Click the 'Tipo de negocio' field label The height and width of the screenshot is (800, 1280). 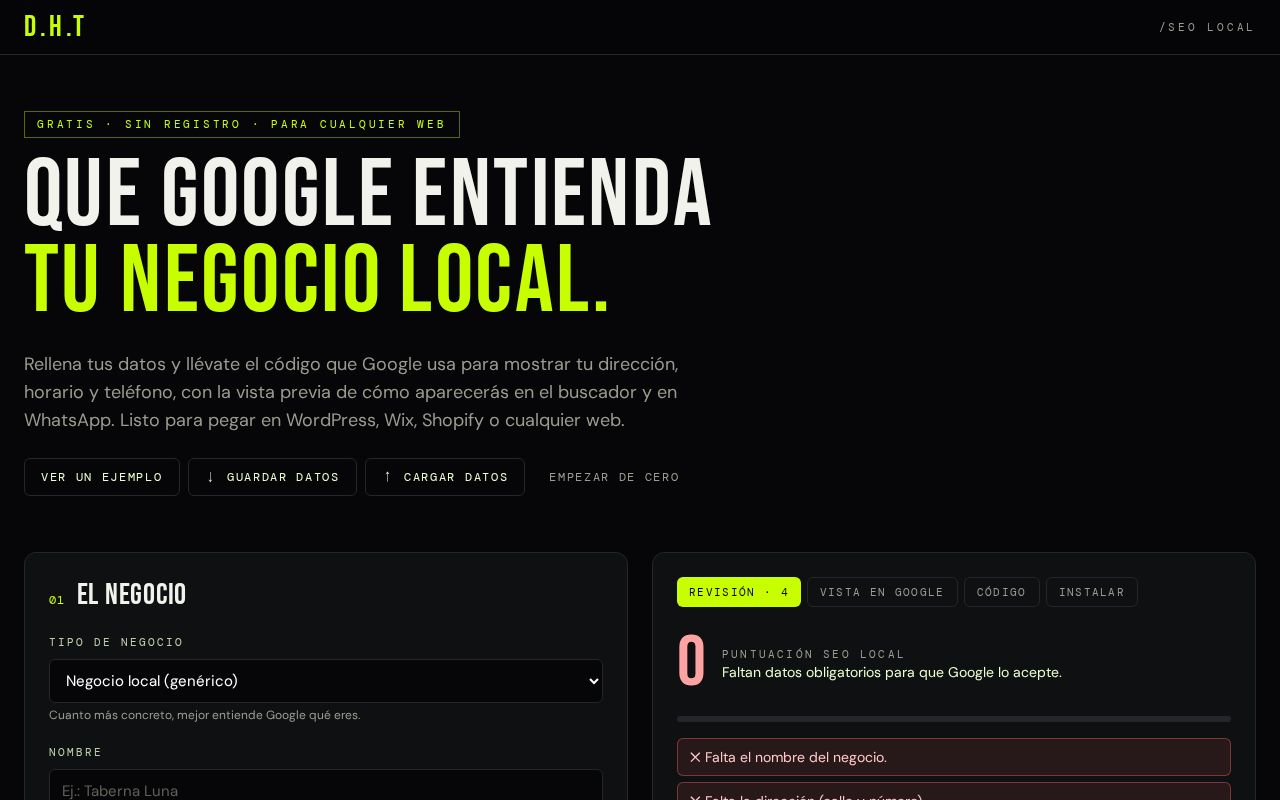click(x=116, y=642)
